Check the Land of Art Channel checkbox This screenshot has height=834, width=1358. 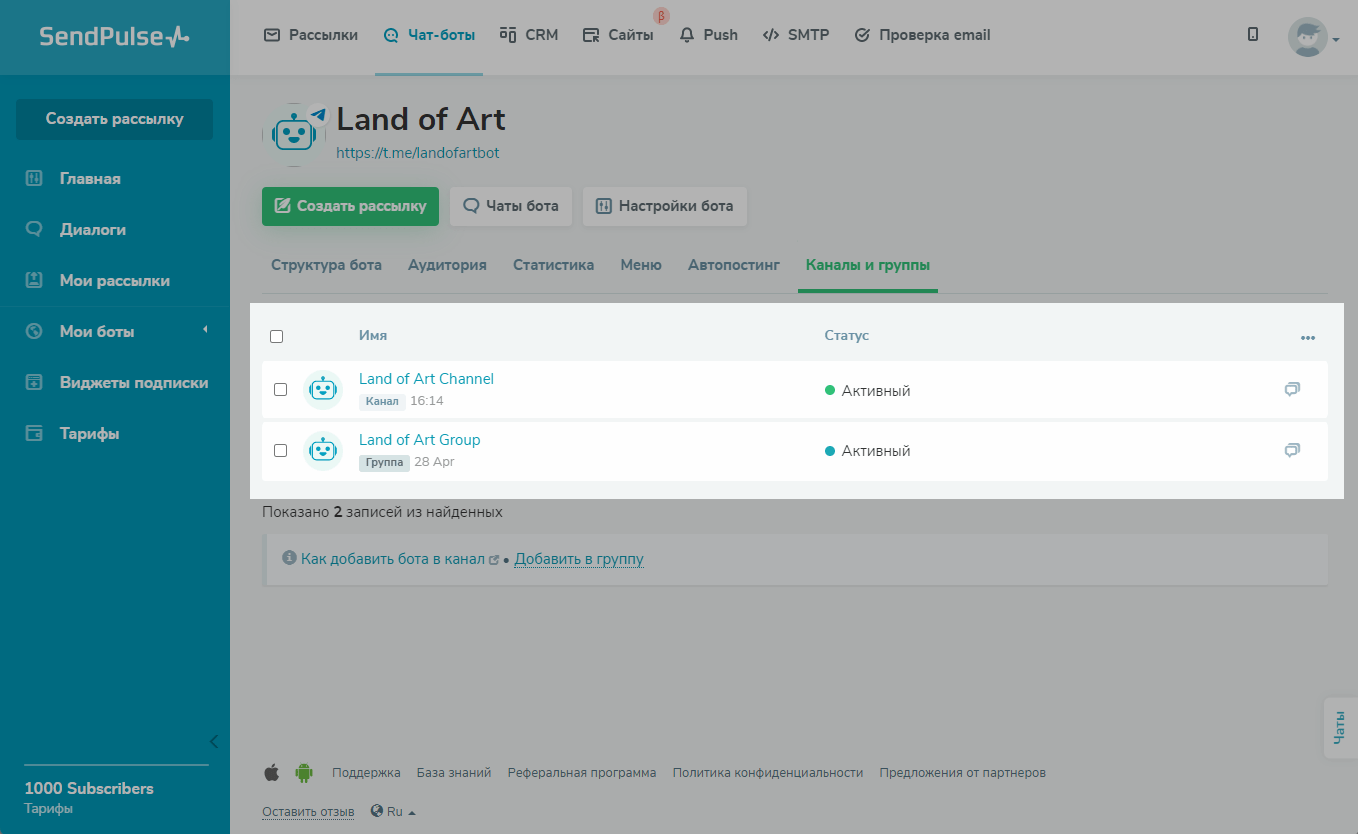(281, 390)
